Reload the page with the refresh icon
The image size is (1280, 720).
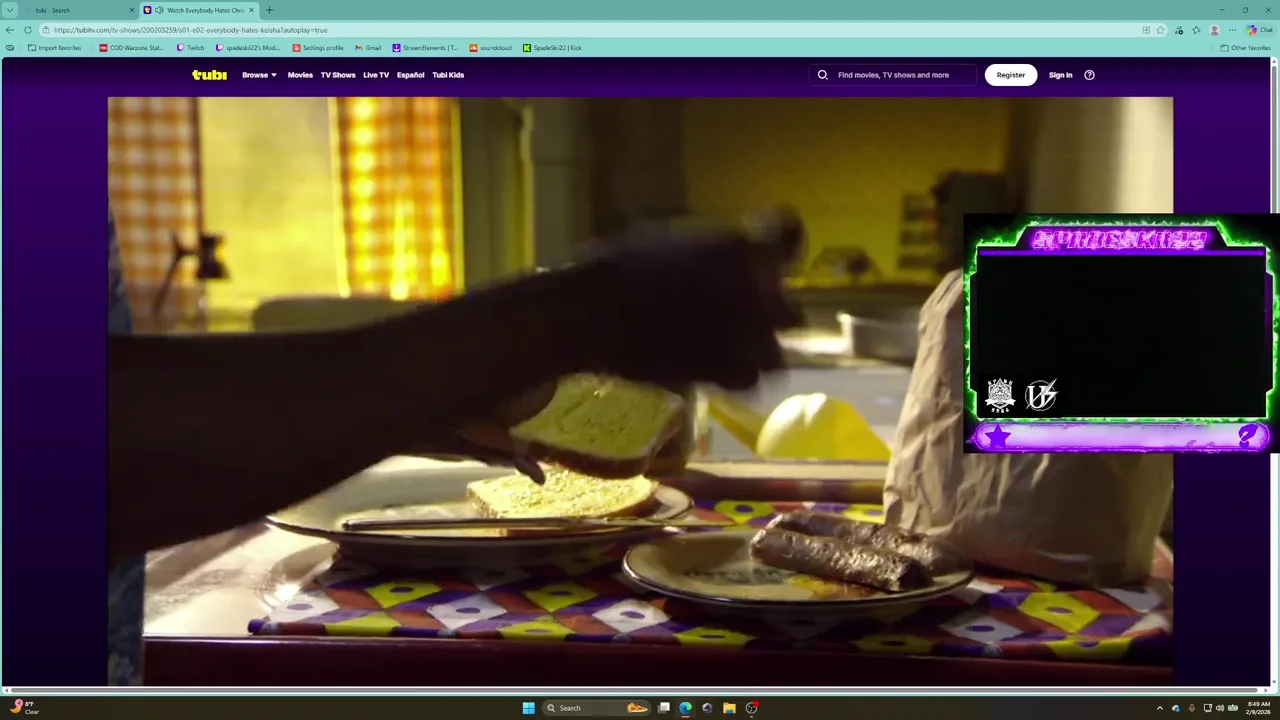pos(27,30)
